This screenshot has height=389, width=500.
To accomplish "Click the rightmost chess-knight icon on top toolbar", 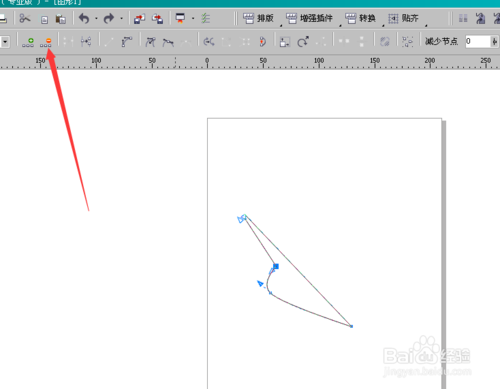I will [496, 18].
